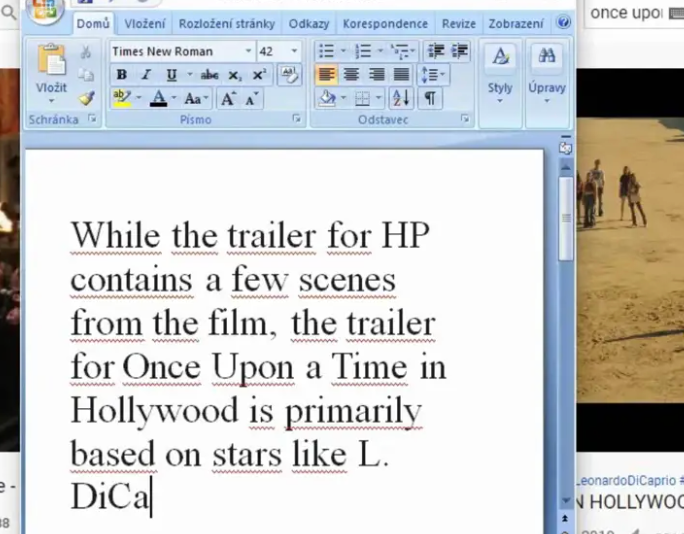Open the Borders dropdown arrow
Screen dimensions: 684x534
pyautogui.click(x=379, y=98)
